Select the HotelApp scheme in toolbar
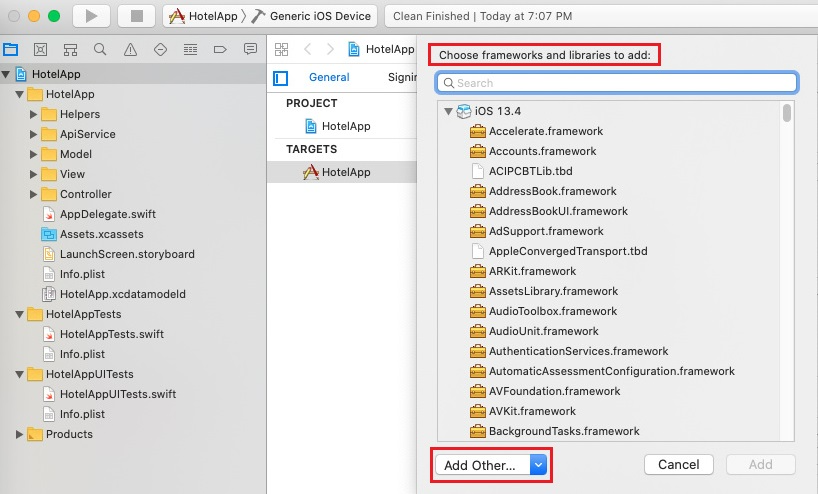This screenshot has height=494, width=818. pos(203,16)
